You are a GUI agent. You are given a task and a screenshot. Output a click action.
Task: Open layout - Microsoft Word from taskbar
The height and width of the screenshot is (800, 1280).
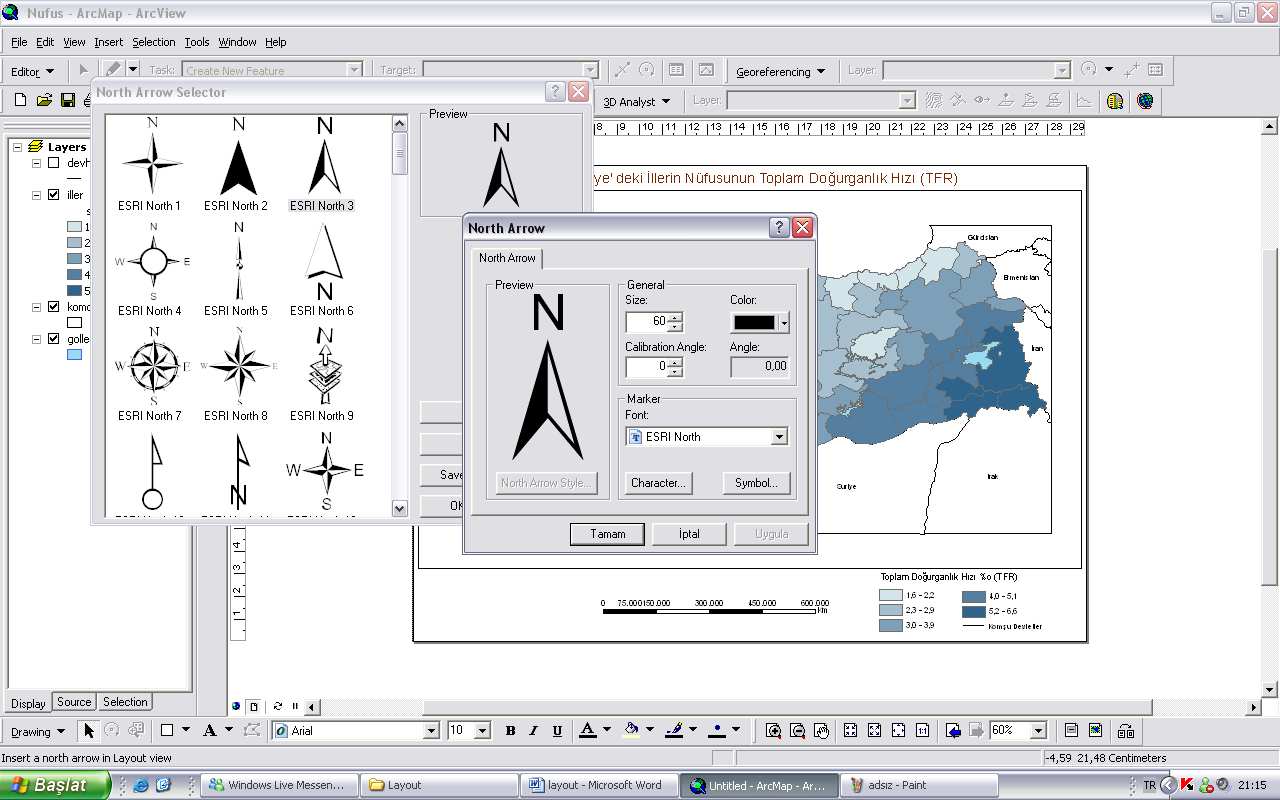(x=600, y=785)
